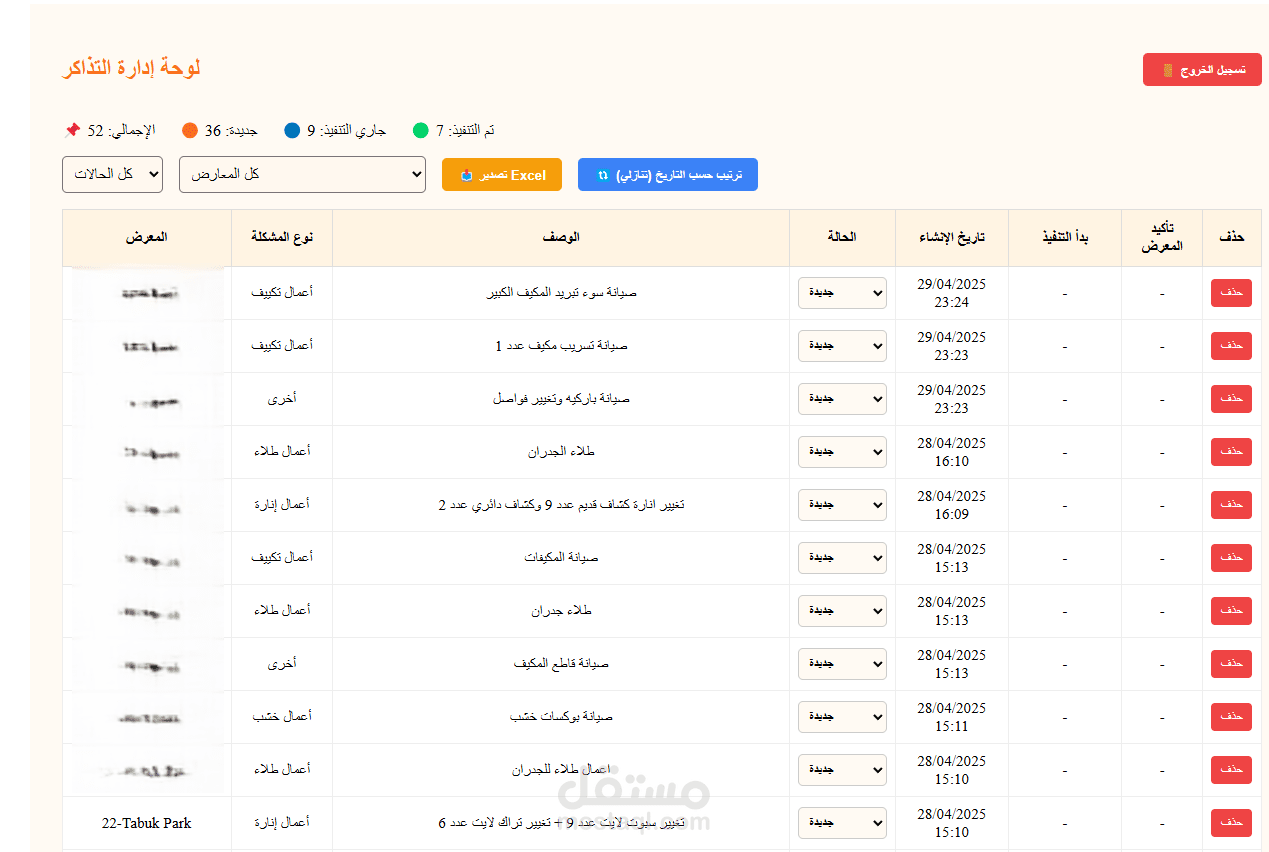Viewport: 1269px width, 852px height.
Task: Delete the اعمال طلاء للجدران ticket
Action: (x=1231, y=770)
